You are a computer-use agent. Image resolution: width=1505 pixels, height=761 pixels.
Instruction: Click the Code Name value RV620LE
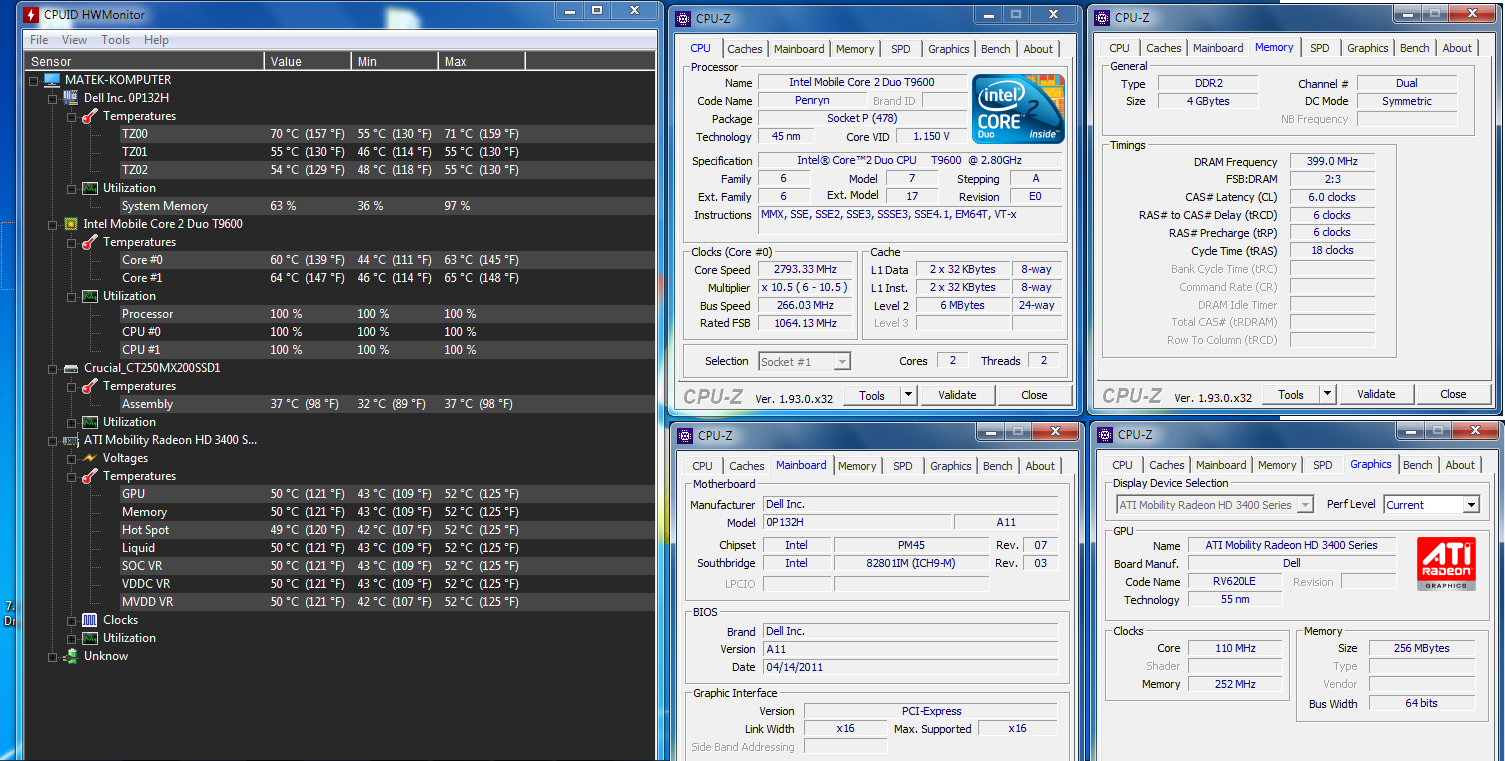1235,582
